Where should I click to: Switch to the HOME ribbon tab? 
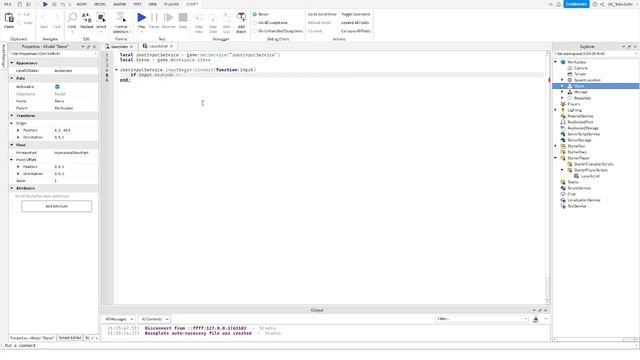click(82, 4)
